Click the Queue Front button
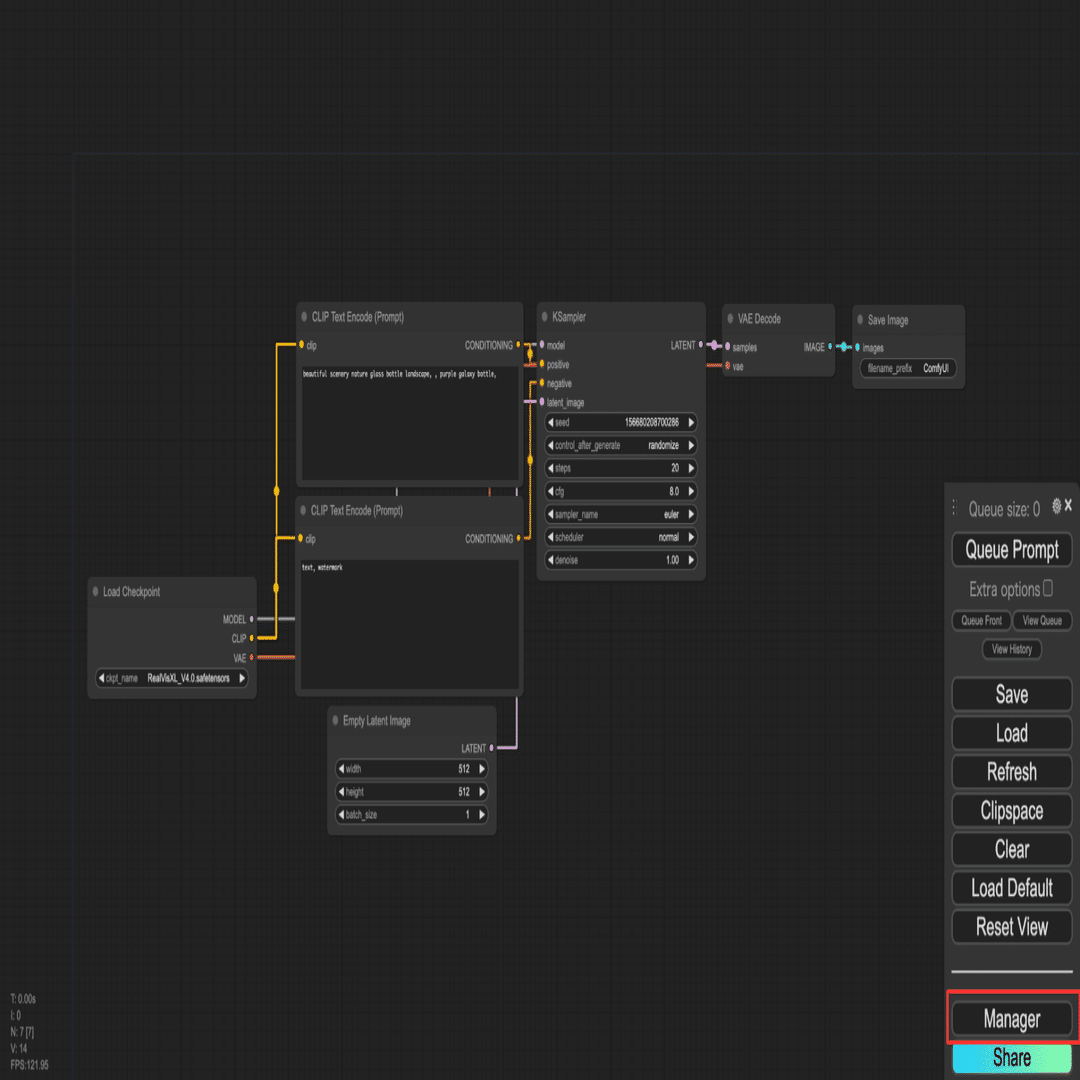Screen dimensions: 1080x1080 (982, 621)
